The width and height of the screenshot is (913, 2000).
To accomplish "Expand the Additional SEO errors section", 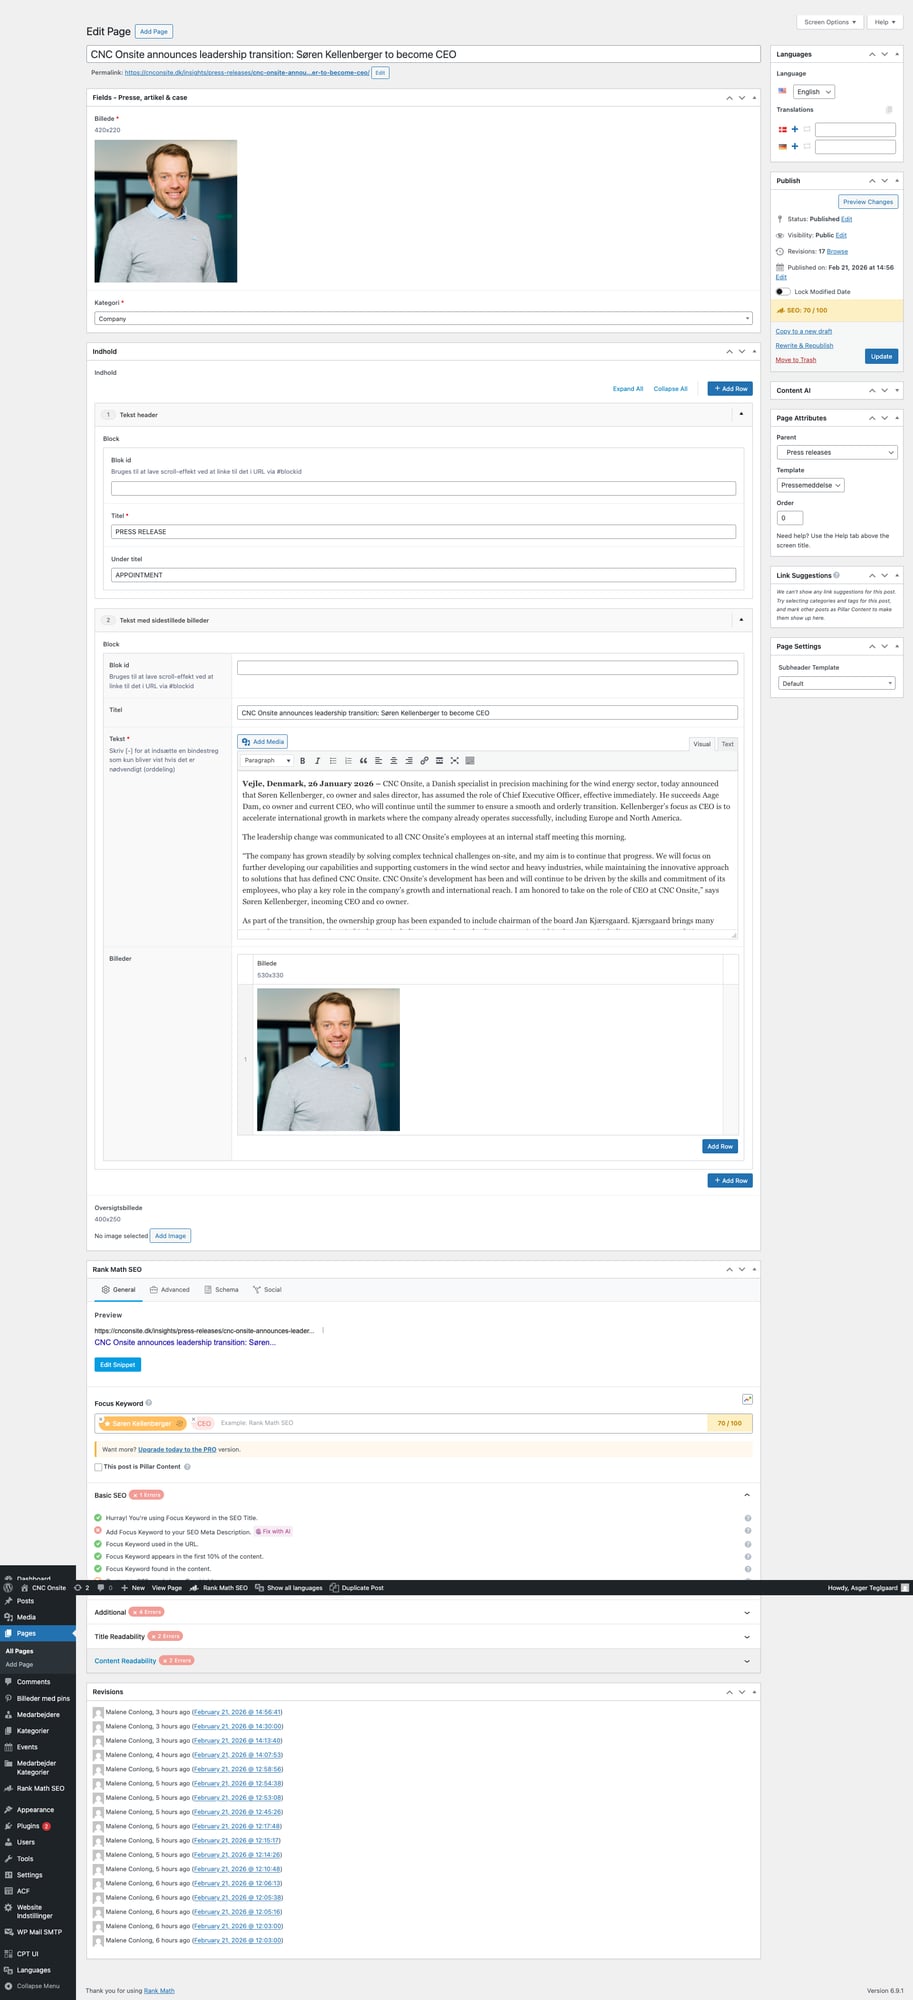I will (x=747, y=1612).
